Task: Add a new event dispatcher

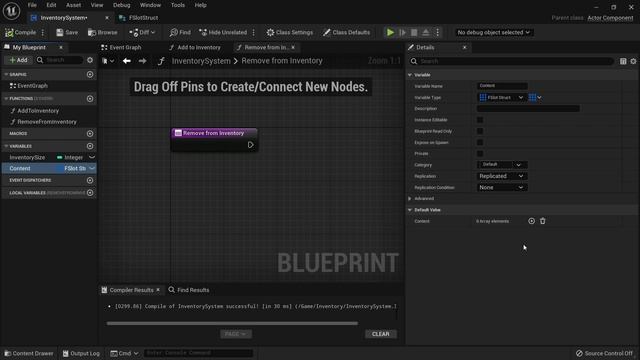Action: (x=90, y=180)
